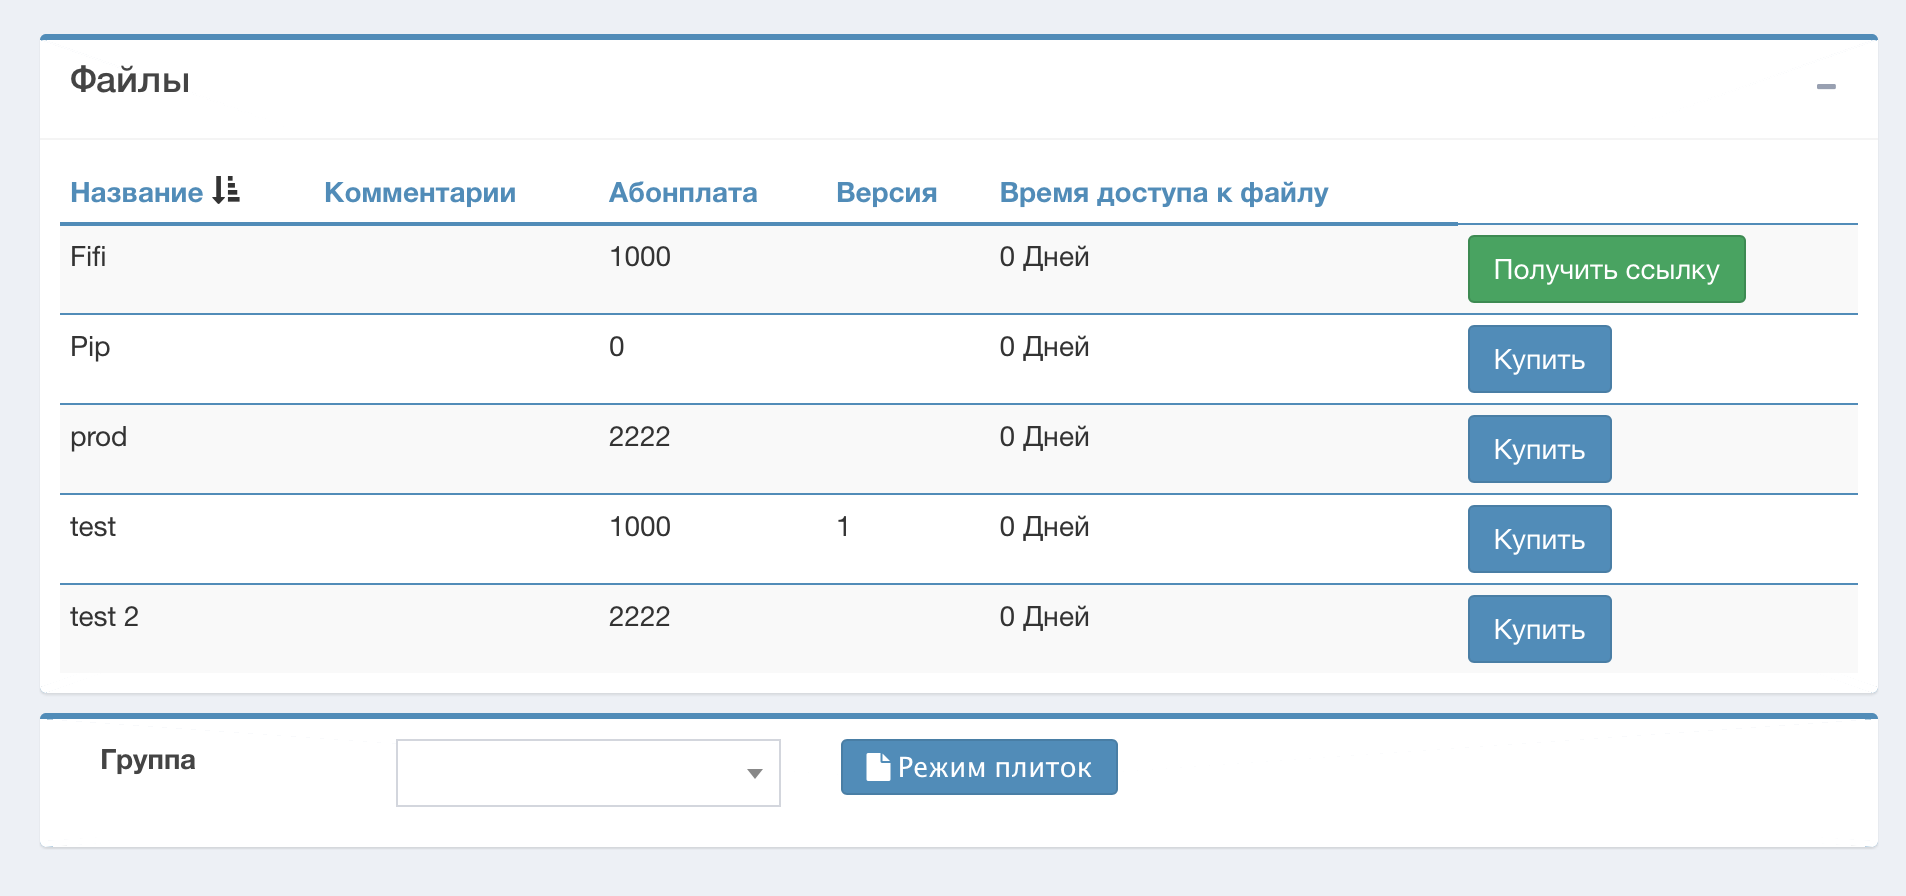The image size is (1906, 896).
Task: Click the test 2 row name
Action: tap(104, 617)
